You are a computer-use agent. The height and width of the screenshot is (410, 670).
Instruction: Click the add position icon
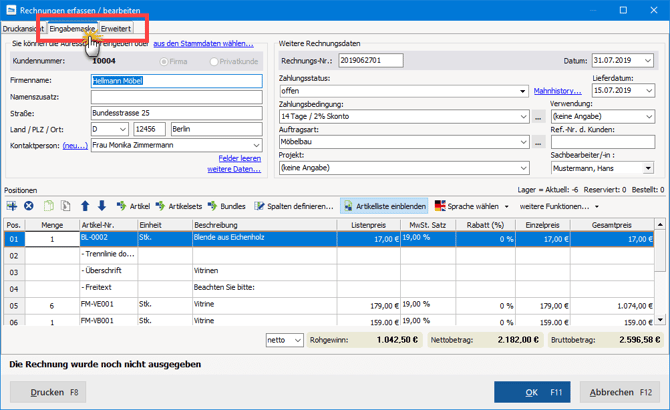point(11,206)
